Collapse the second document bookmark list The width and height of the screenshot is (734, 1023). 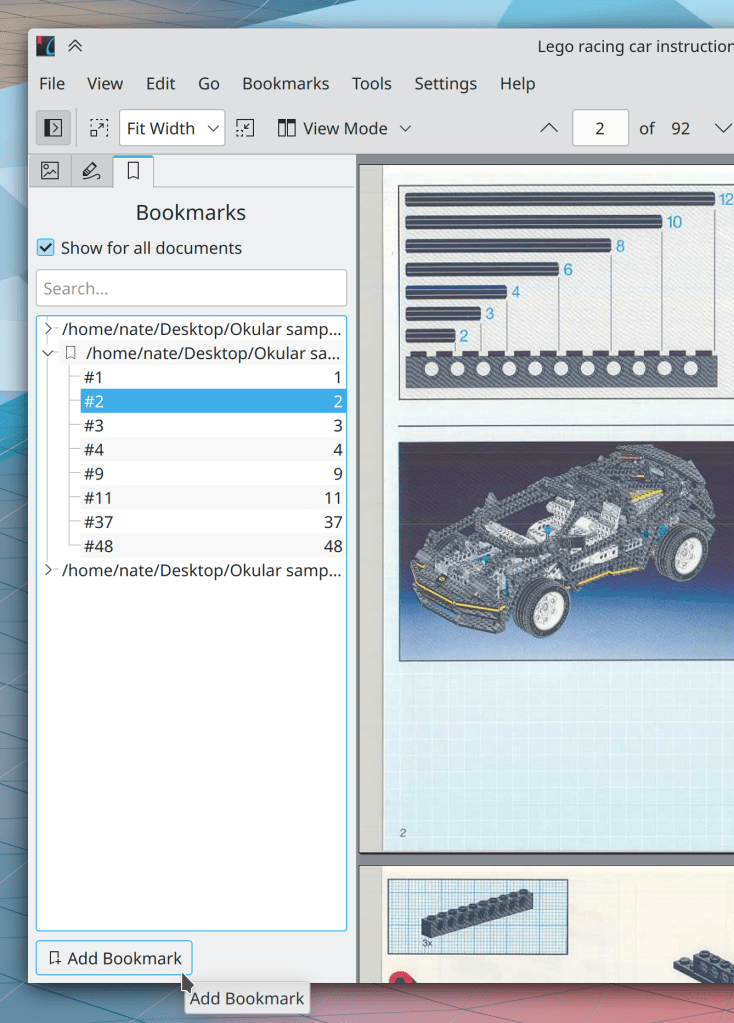[x=48, y=353]
